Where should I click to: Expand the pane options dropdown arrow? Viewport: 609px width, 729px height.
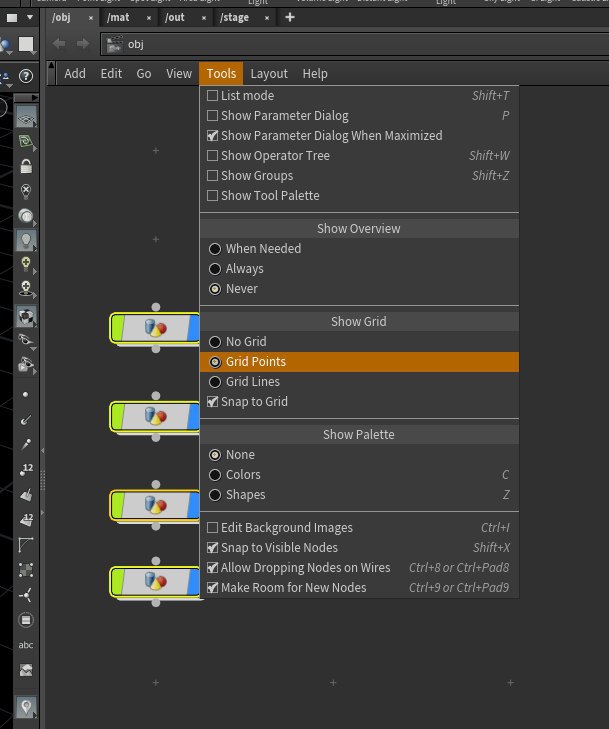[30, 18]
